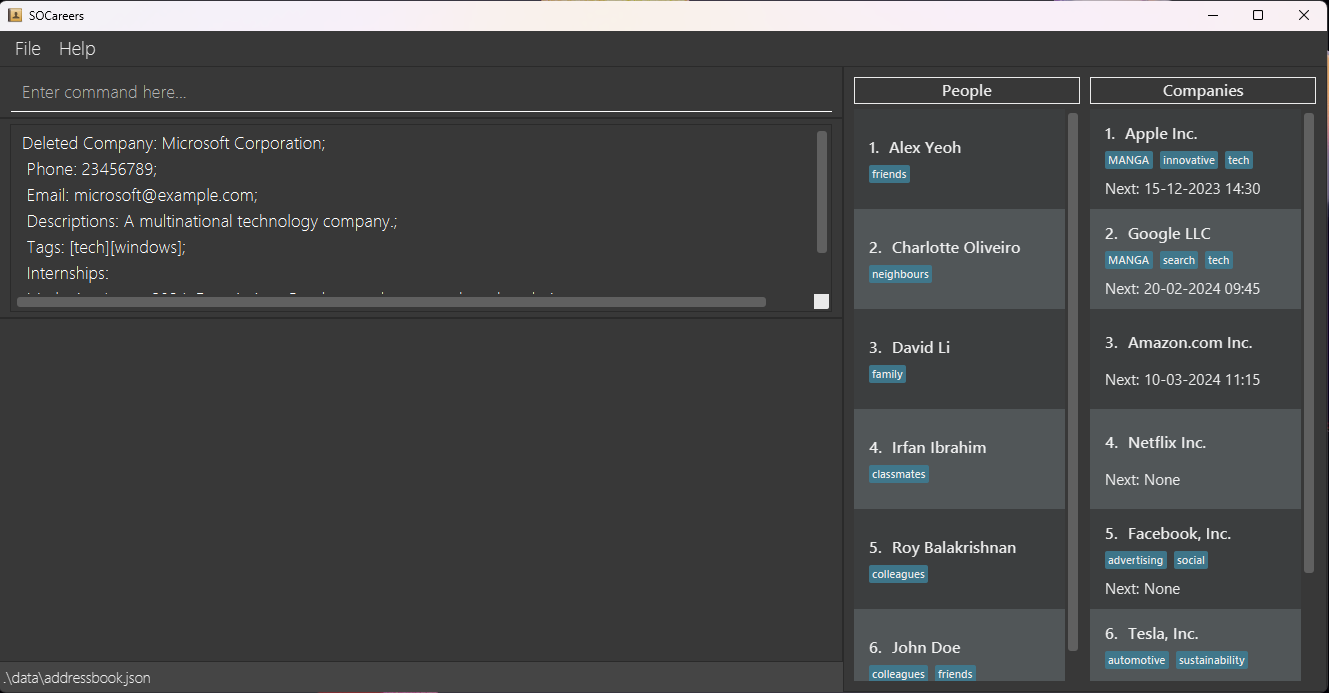Viewport: 1329px width, 693px height.
Task: Open the File menu
Action: coord(27,48)
